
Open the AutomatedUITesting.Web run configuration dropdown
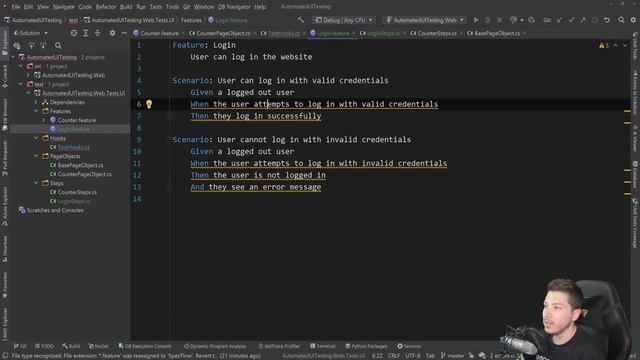pos(425,20)
